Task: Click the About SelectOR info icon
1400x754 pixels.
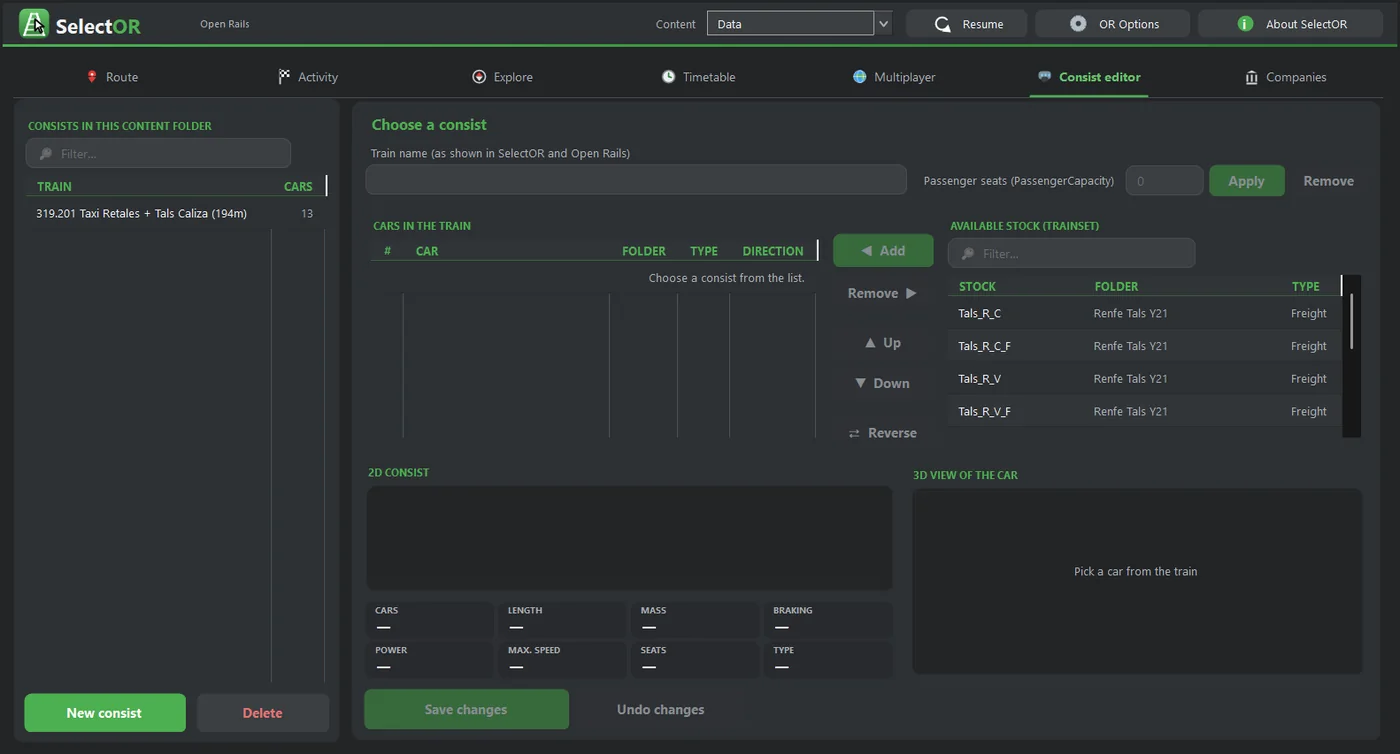Action: 1245,24
